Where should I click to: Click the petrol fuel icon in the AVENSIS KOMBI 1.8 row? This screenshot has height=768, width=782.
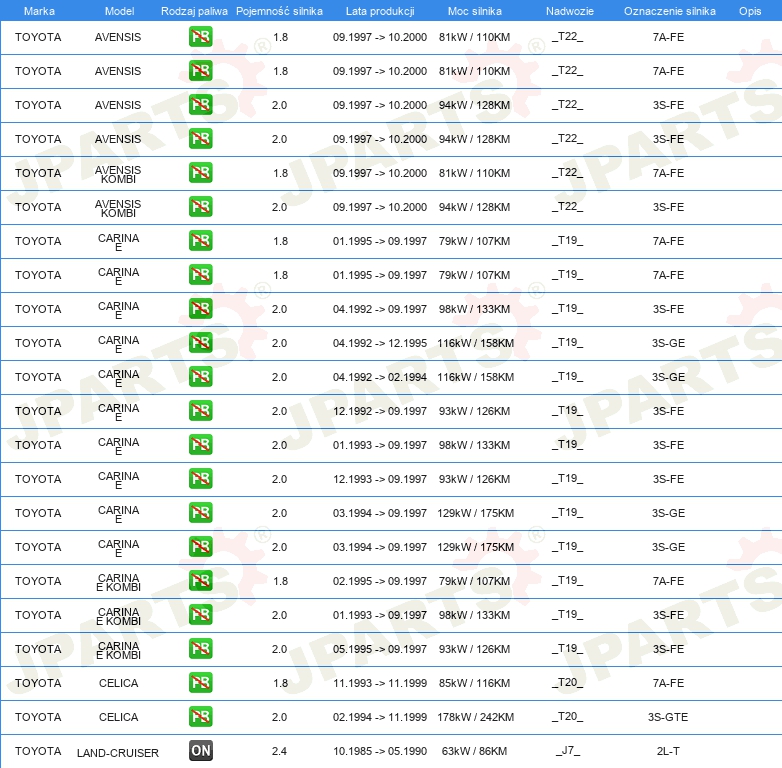tap(200, 173)
